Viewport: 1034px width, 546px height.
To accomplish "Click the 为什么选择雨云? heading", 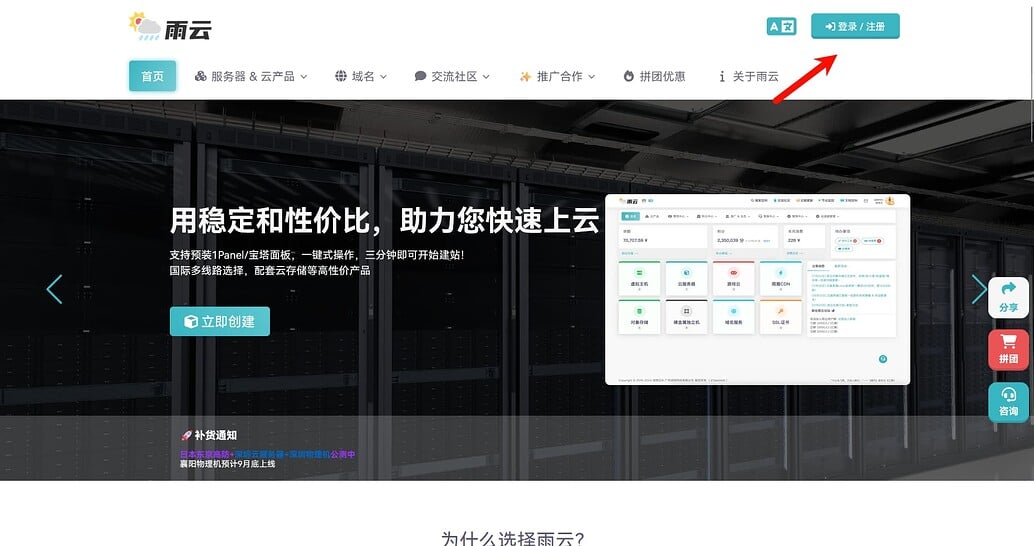I will click(x=512, y=539).
